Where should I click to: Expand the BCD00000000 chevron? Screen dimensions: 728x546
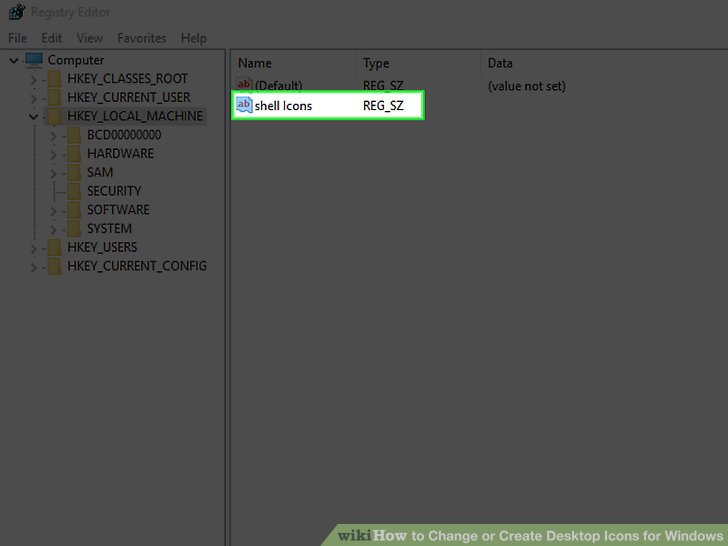click(x=53, y=136)
